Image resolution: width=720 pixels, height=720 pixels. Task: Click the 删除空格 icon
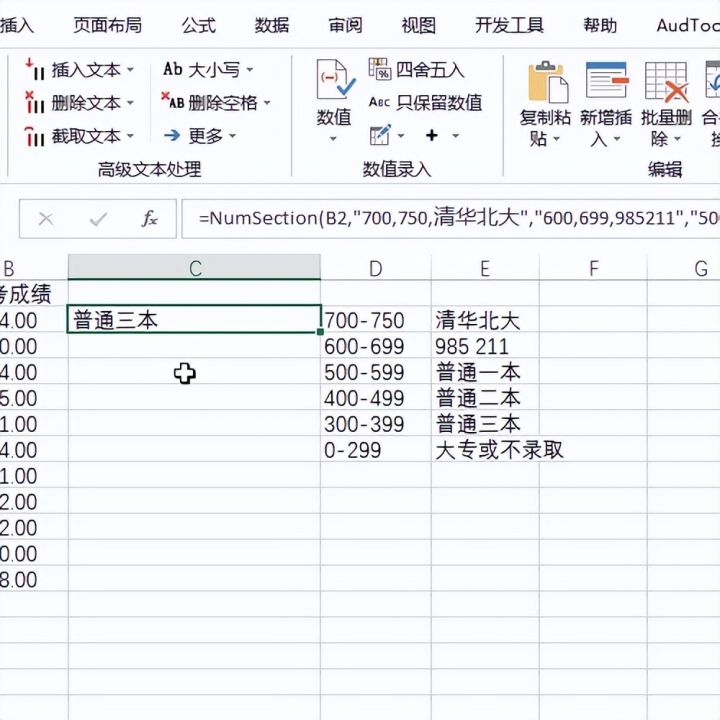click(x=173, y=101)
